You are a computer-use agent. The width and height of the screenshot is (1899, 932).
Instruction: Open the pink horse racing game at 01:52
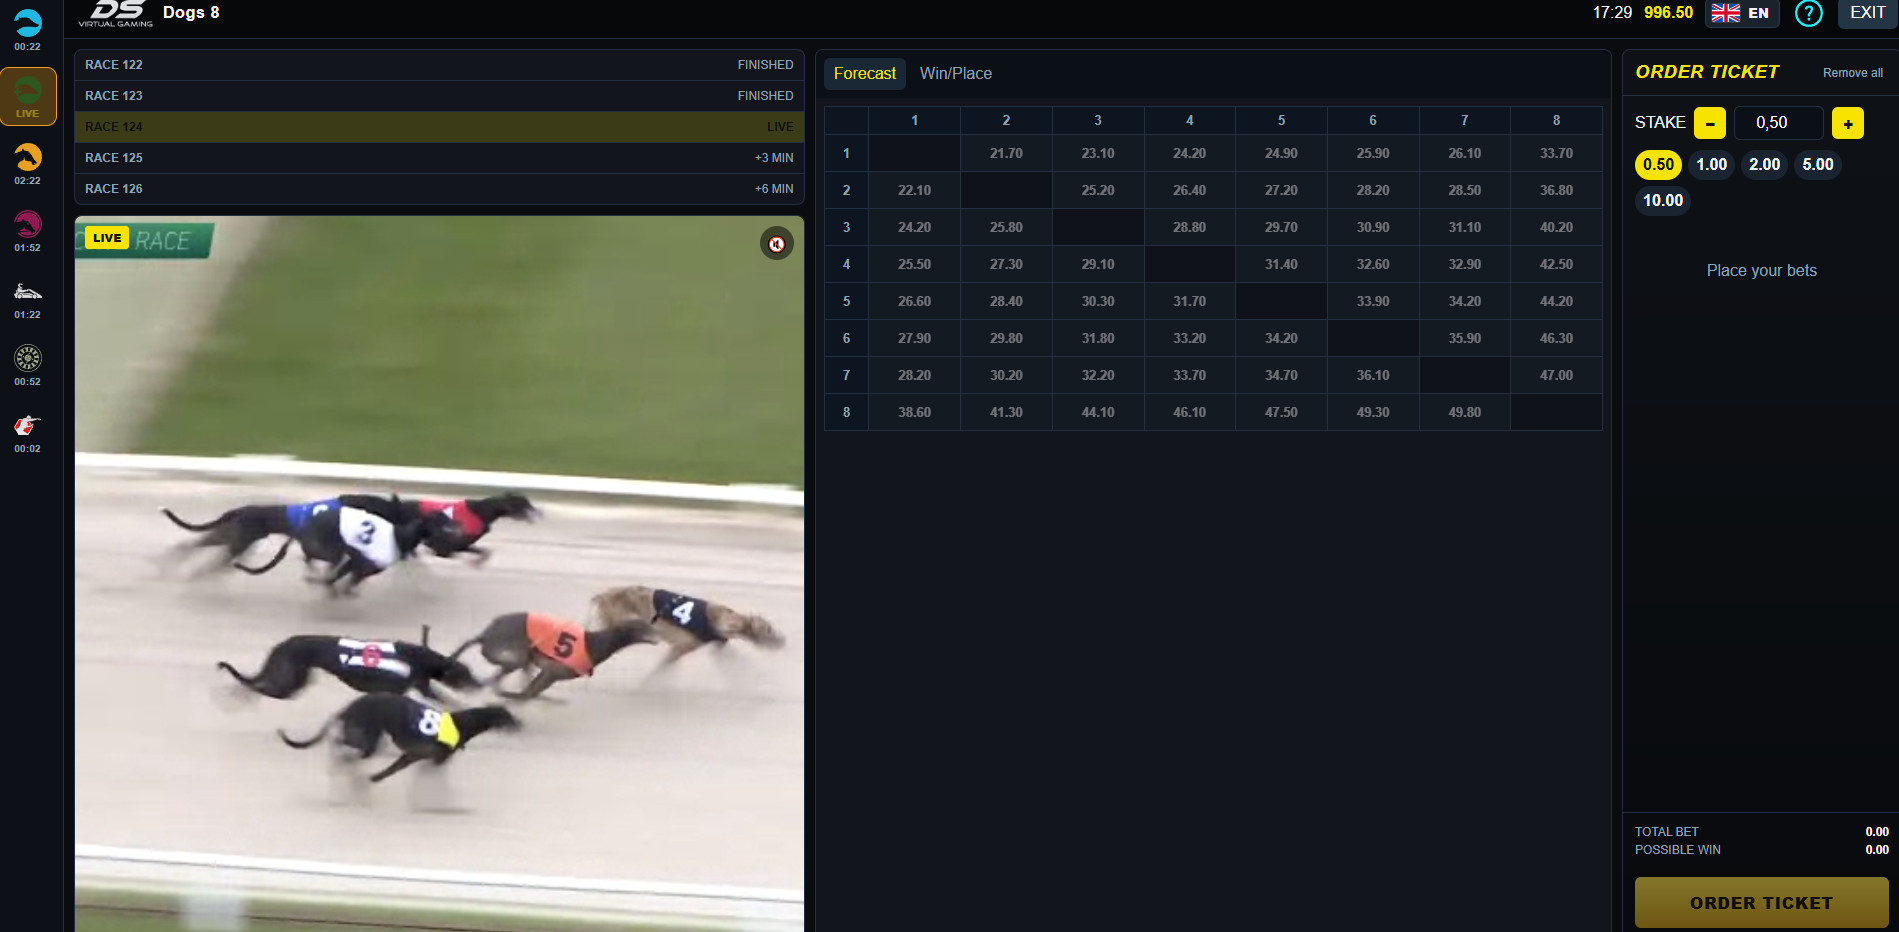[x=28, y=231]
